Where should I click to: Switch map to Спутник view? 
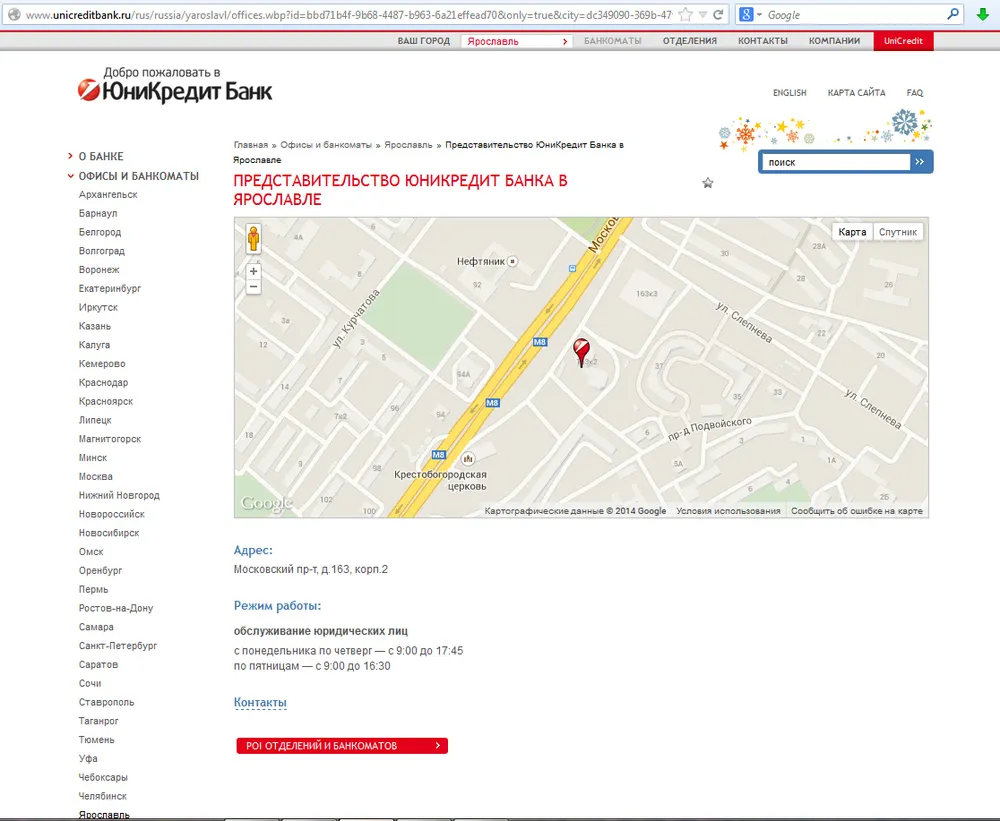coord(897,232)
